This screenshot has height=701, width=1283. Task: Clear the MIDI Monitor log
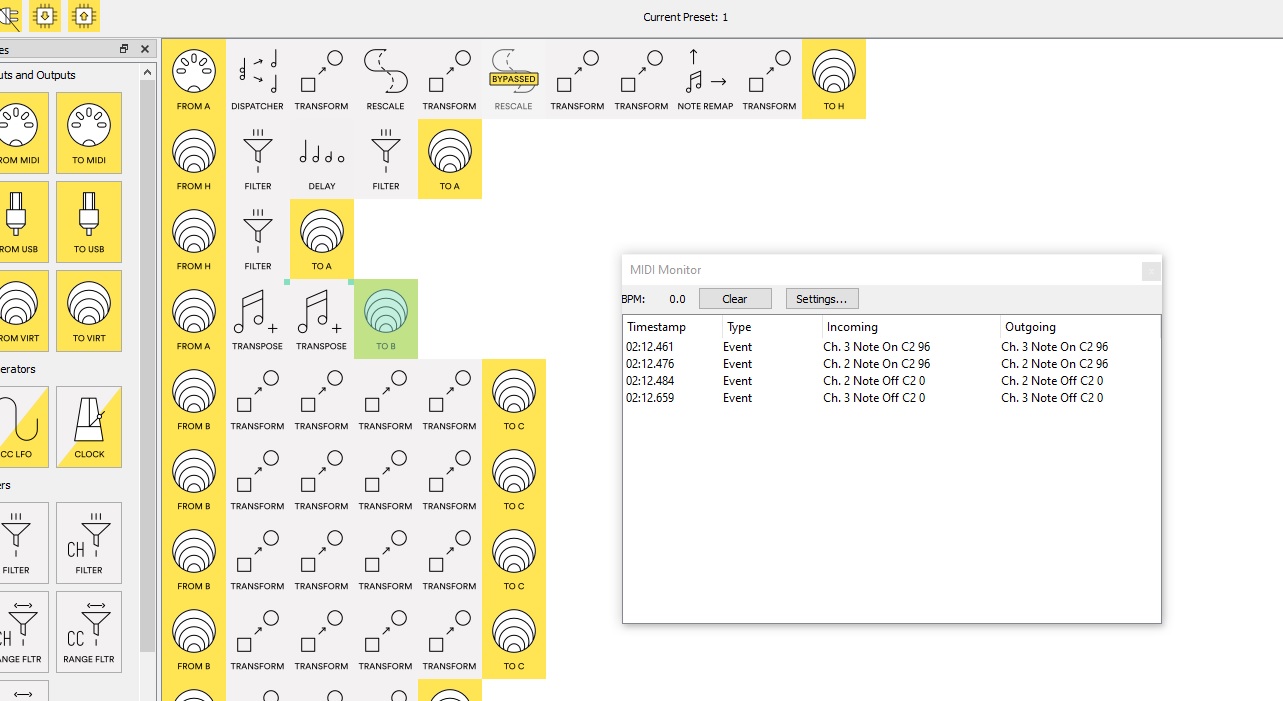click(735, 299)
